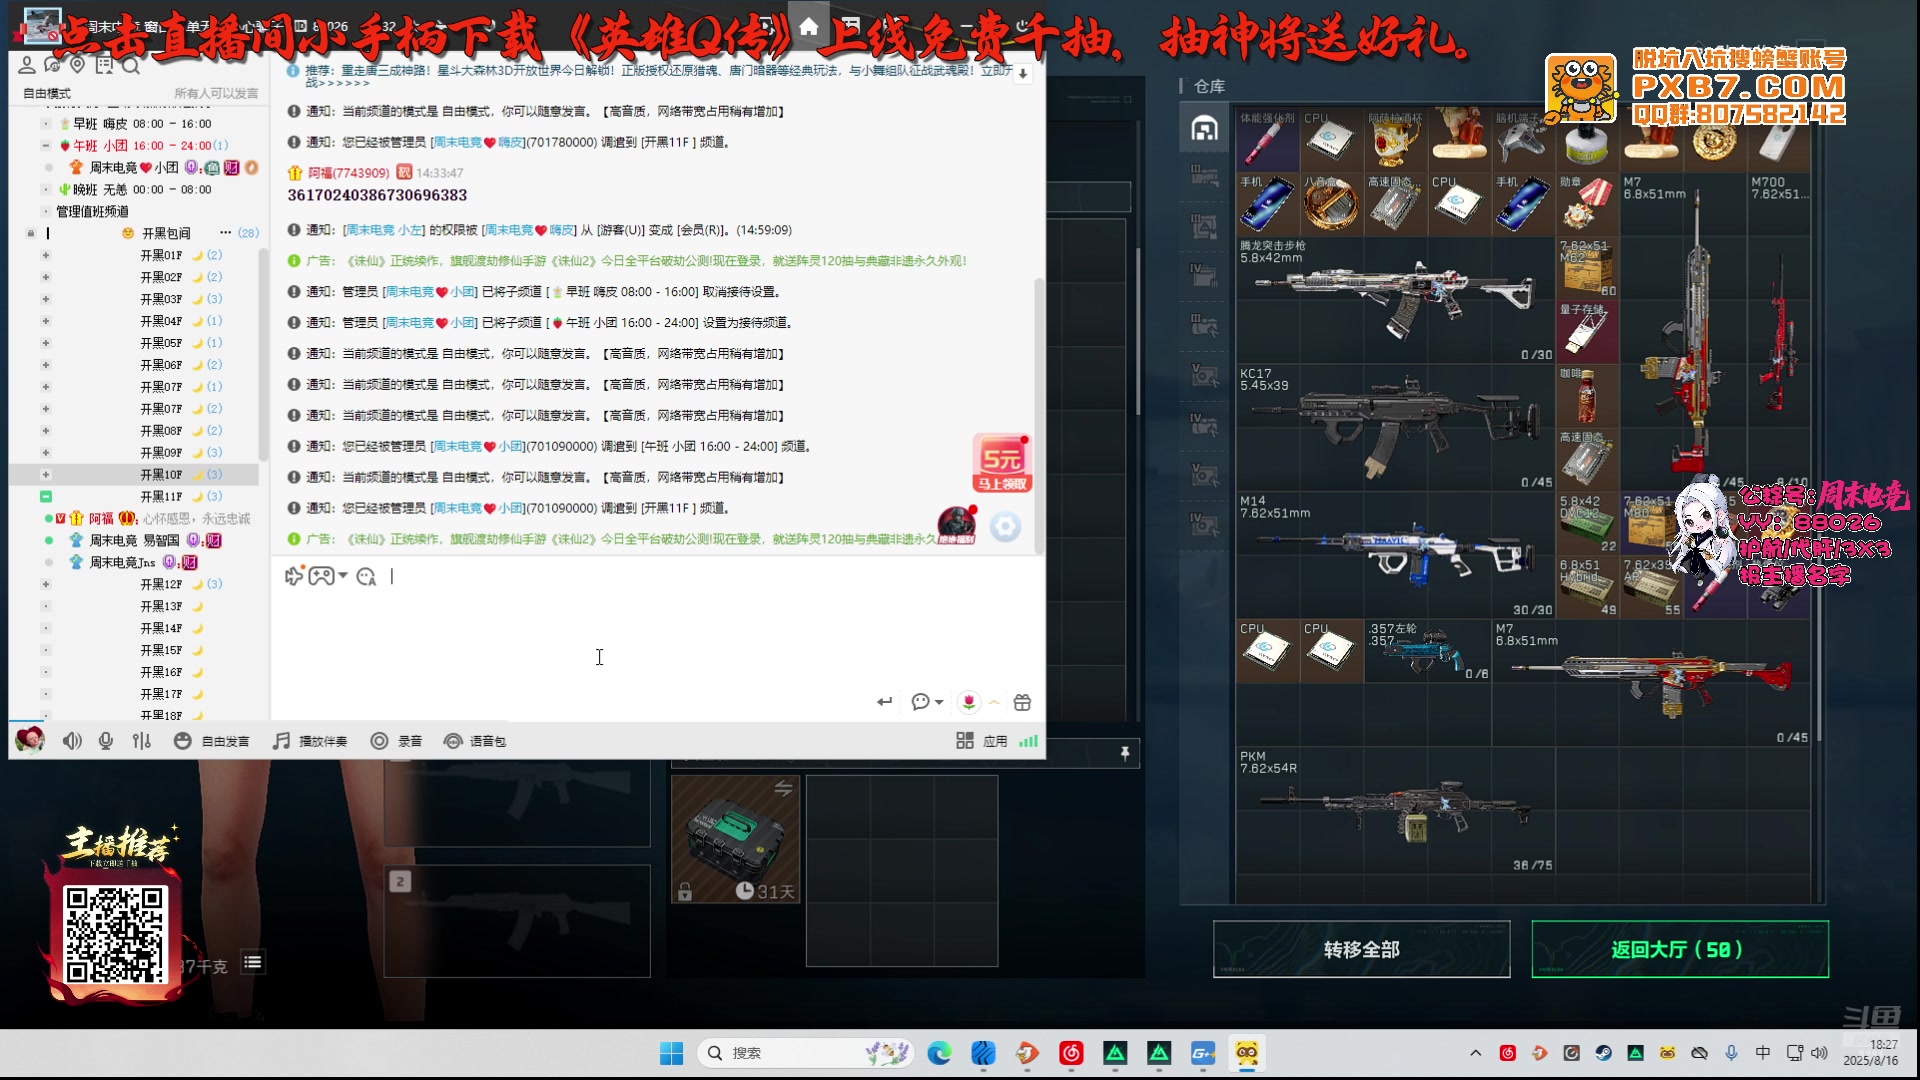
Task: Click the 量子存储 USB item
Action: pyautogui.click(x=1587, y=332)
